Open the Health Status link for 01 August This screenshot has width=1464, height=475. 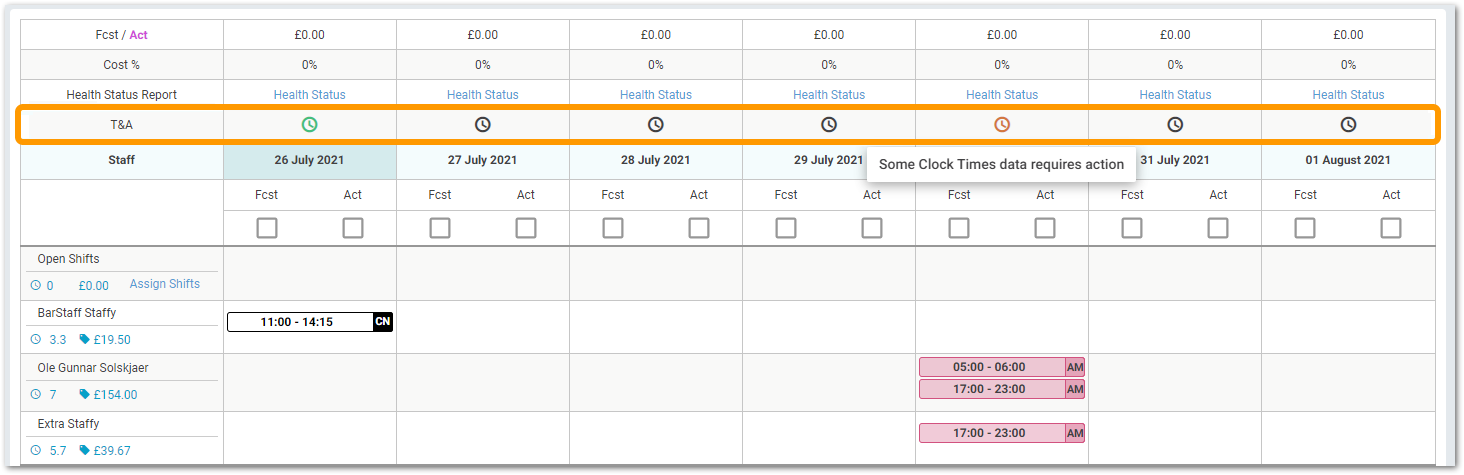tap(1348, 95)
